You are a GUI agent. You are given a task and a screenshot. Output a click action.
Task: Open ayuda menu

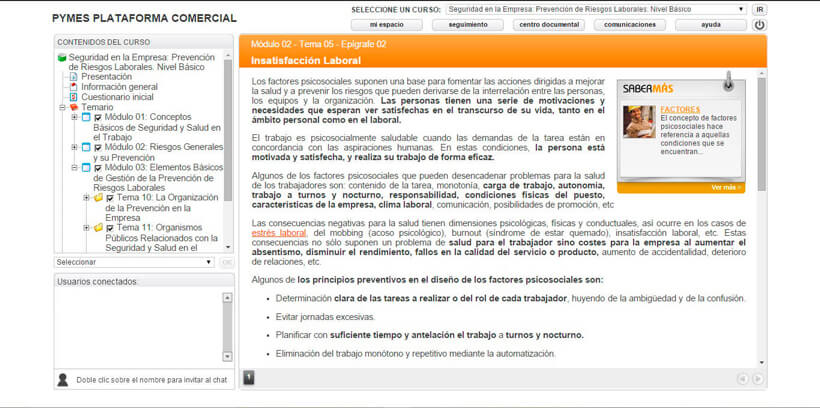coord(711,25)
